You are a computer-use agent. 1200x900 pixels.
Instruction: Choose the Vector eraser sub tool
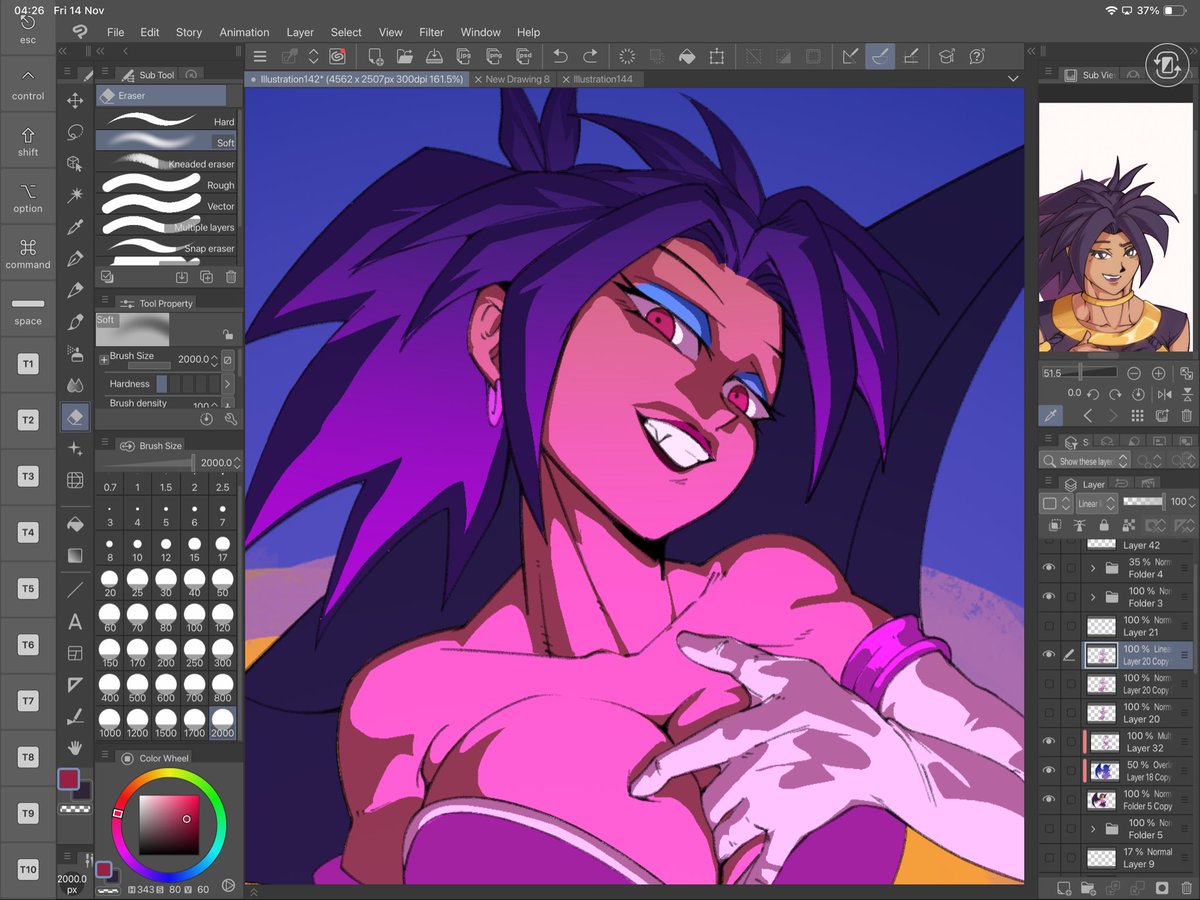pos(167,203)
